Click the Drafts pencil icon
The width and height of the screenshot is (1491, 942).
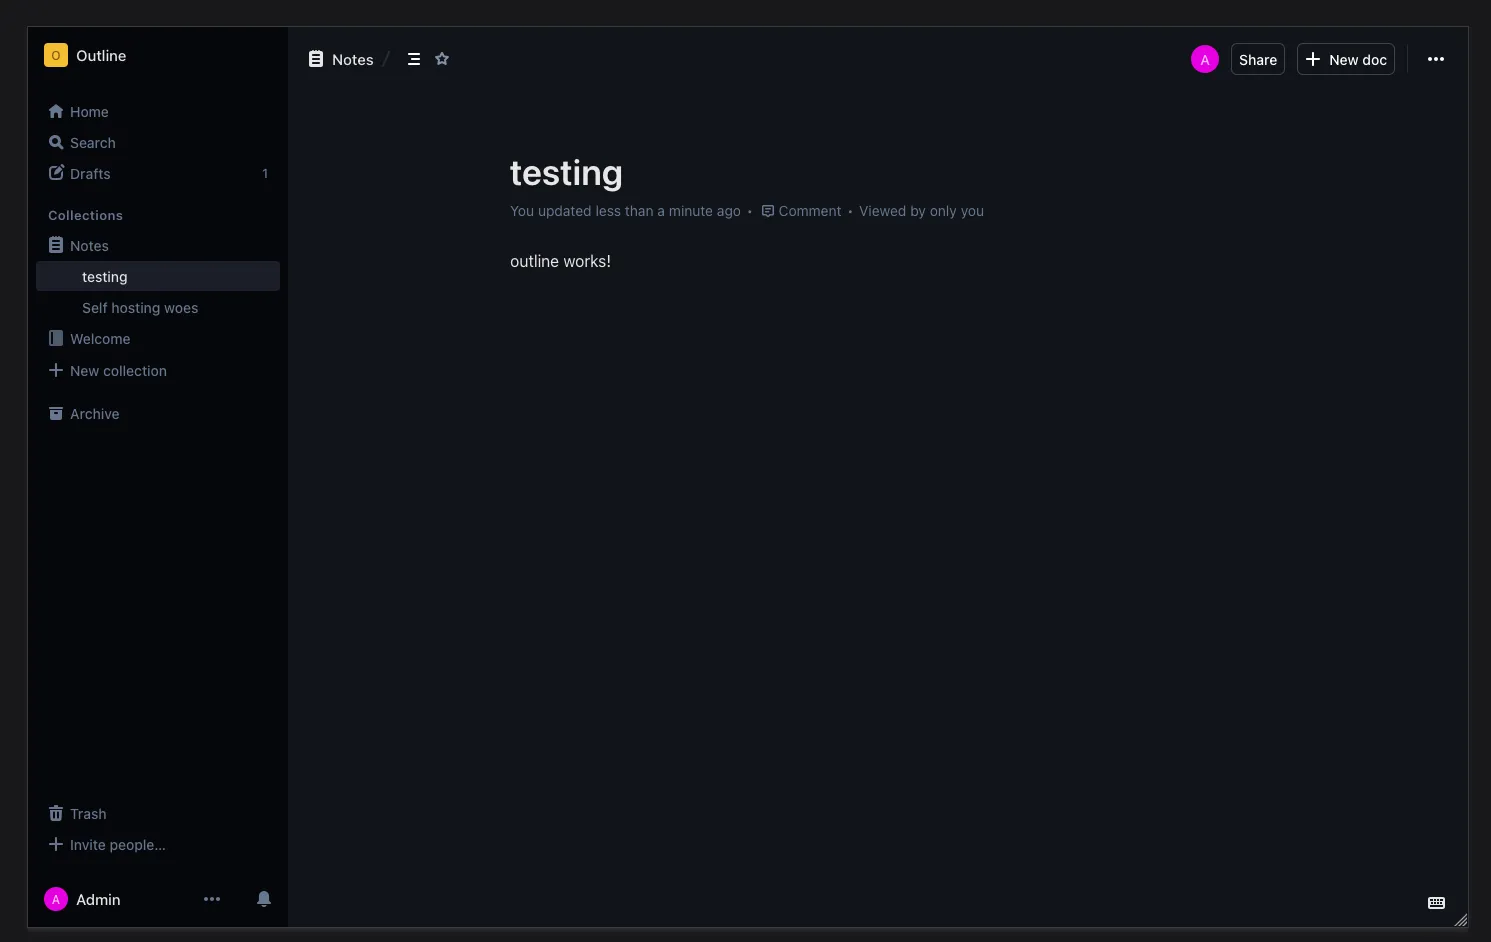(x=56, y=173)
